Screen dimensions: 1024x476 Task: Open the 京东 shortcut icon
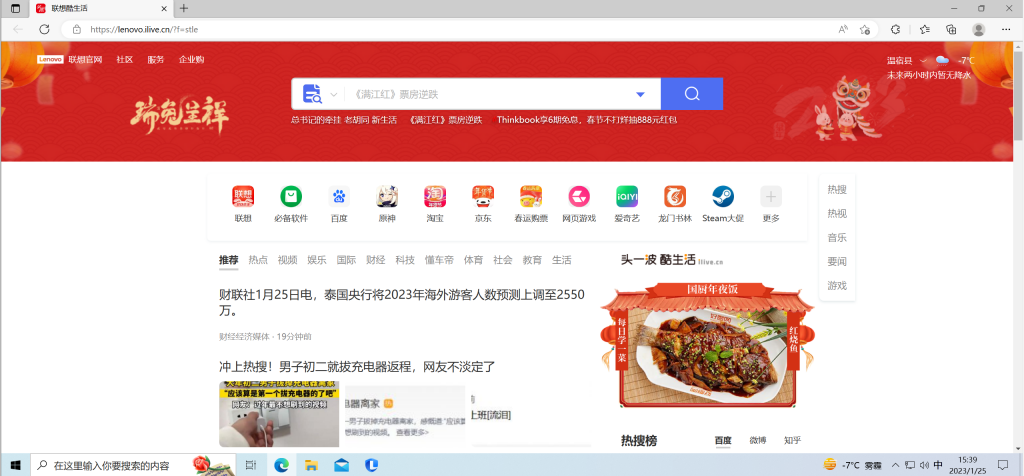coord(483,197)
